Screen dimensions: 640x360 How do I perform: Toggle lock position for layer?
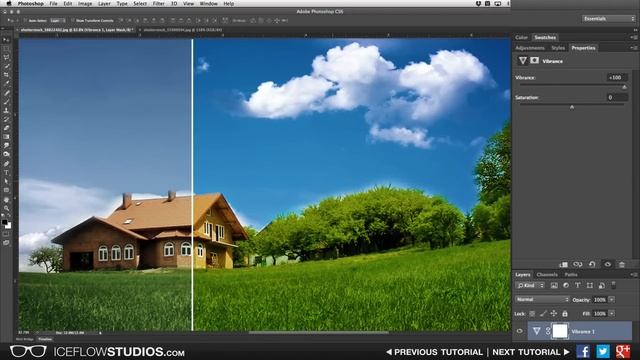pos(554,313)
